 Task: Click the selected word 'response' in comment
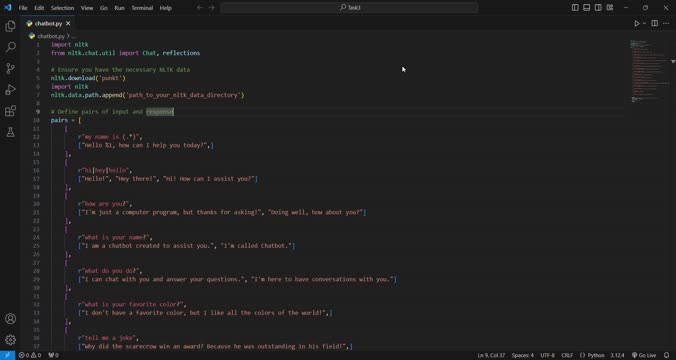tap(160, 112)
